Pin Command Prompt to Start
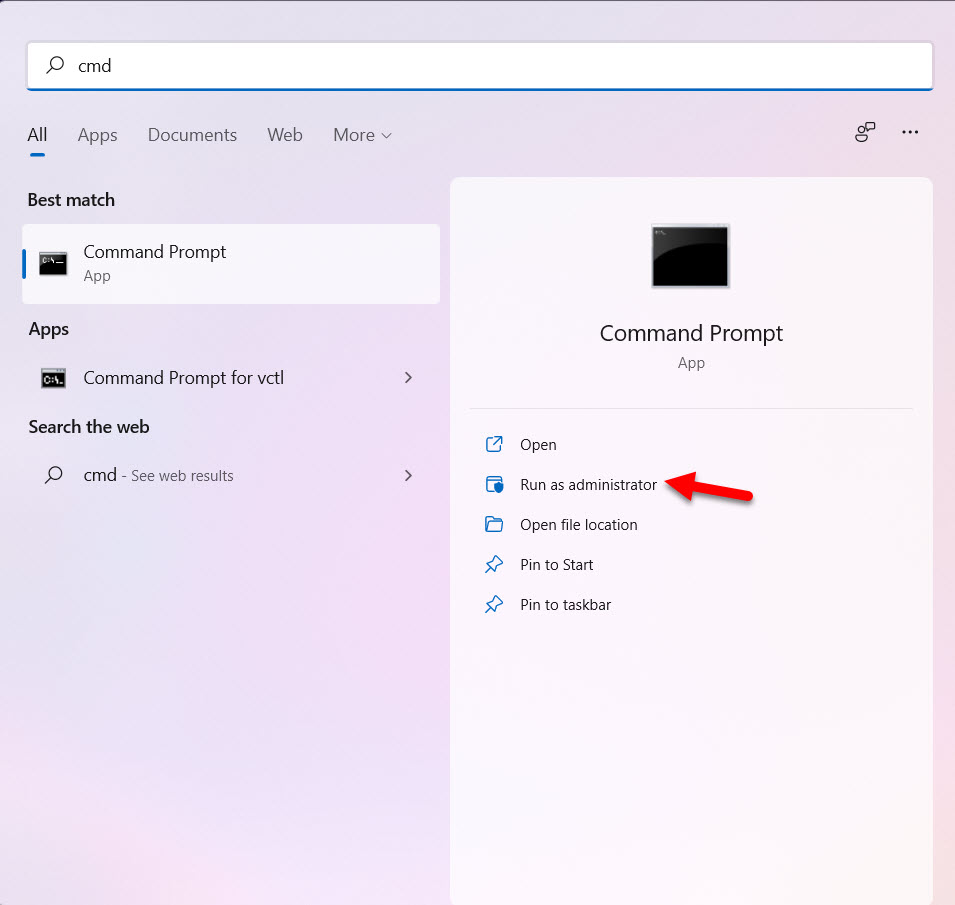 [555, 564]
